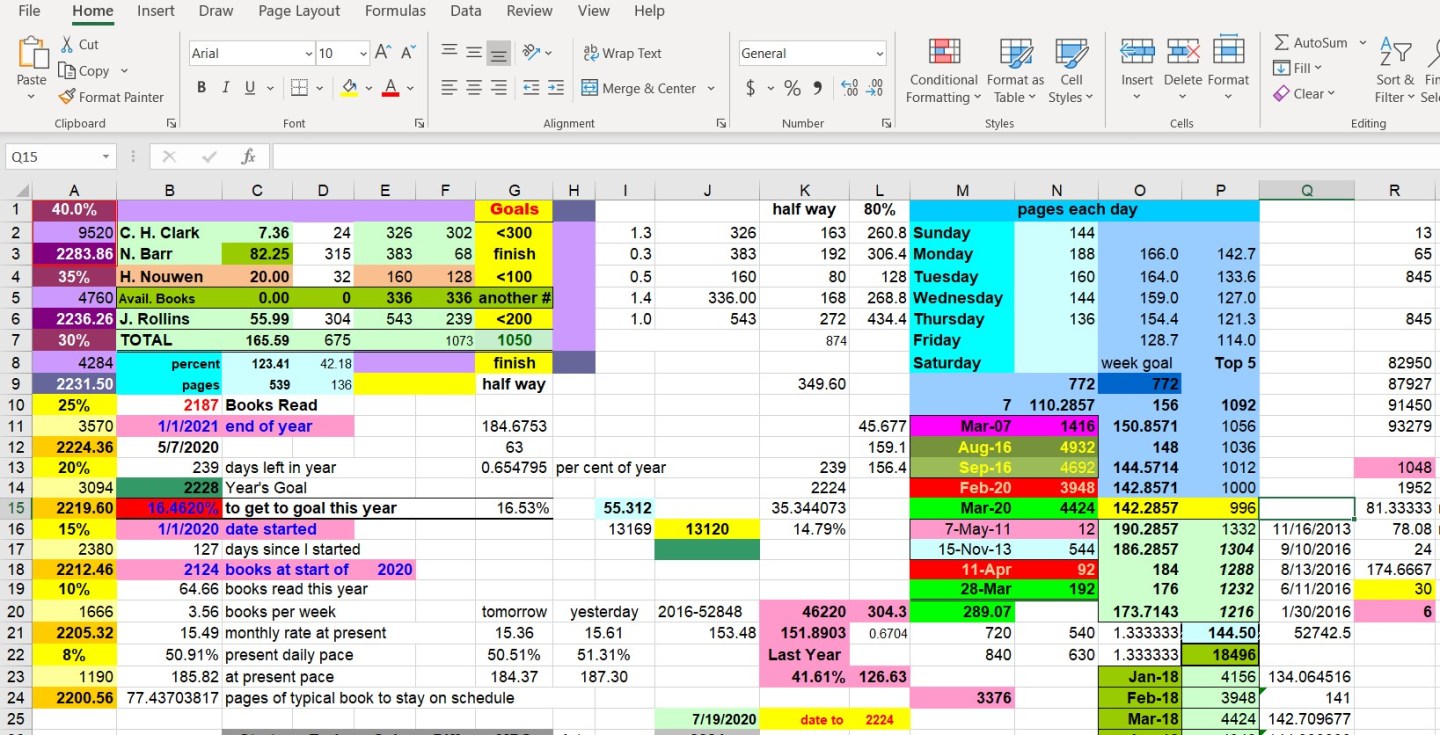
Task: Click Accounting Number Format dollar icon
Action: 751,88
